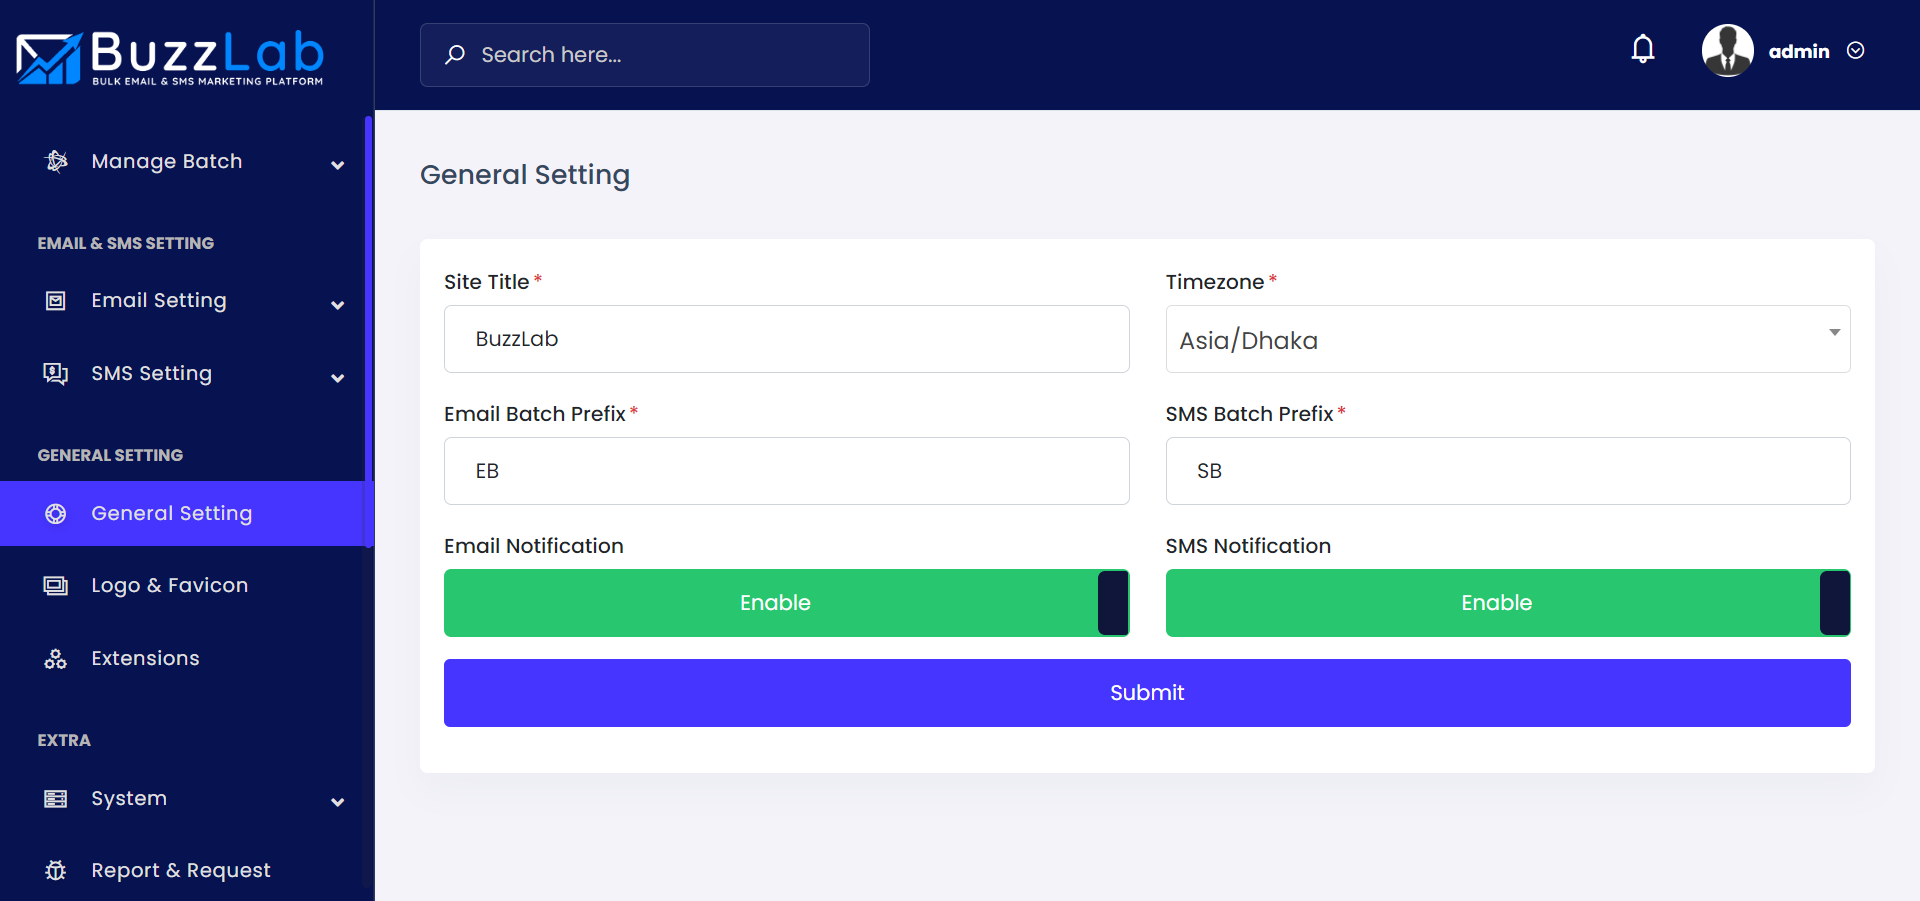Expand the System menu chevron
This screenshot has width=1920, height=901.
pyautogui.click(x=338, y=802)
